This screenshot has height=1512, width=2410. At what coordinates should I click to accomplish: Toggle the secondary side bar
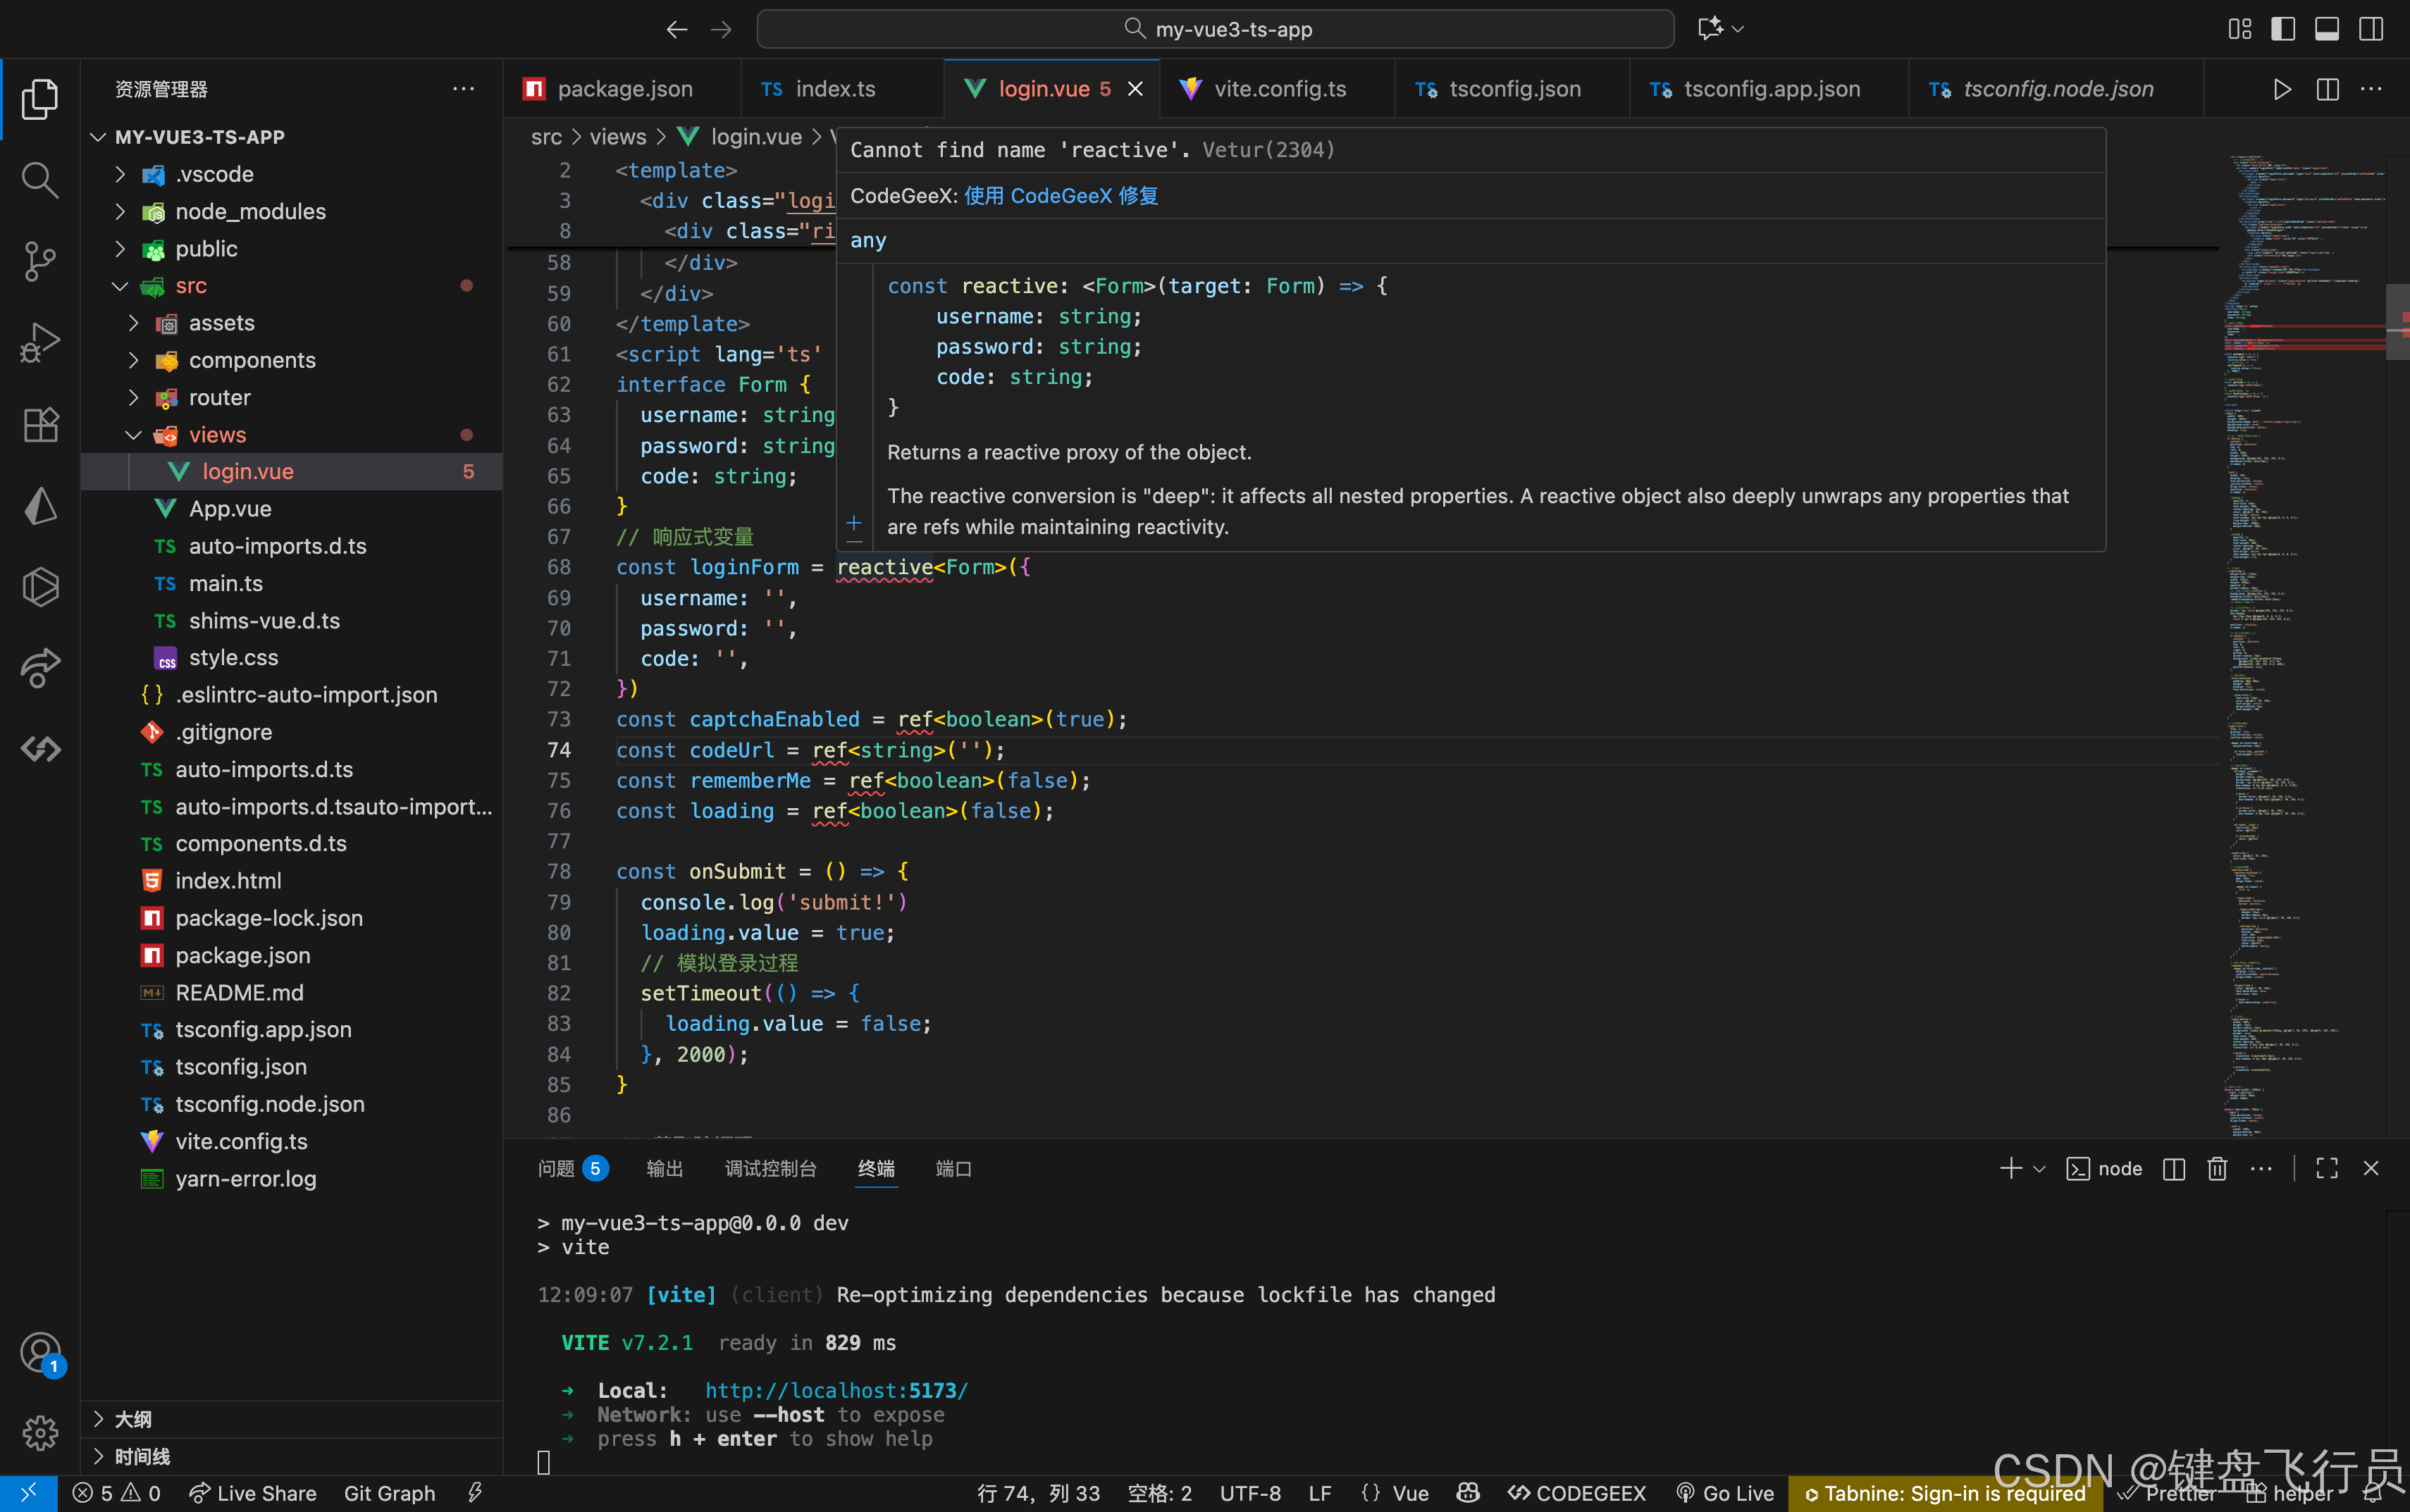[2371, 29]
